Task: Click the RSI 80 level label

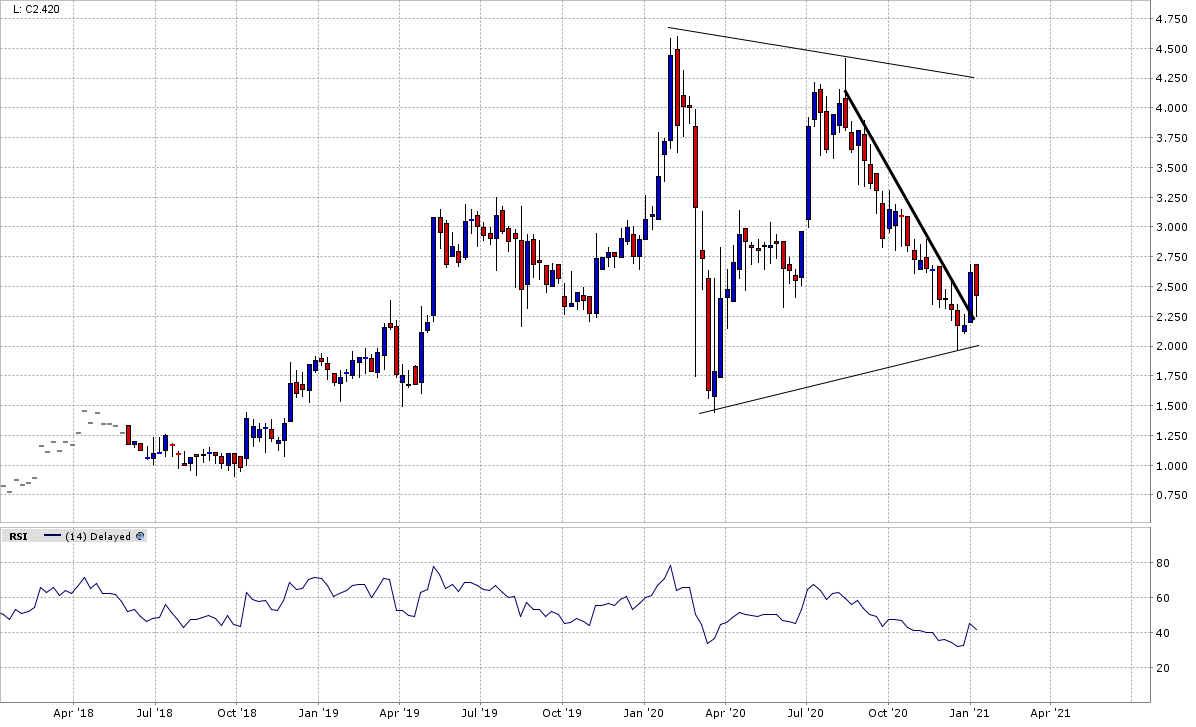Action: [x=1163, y=563]
